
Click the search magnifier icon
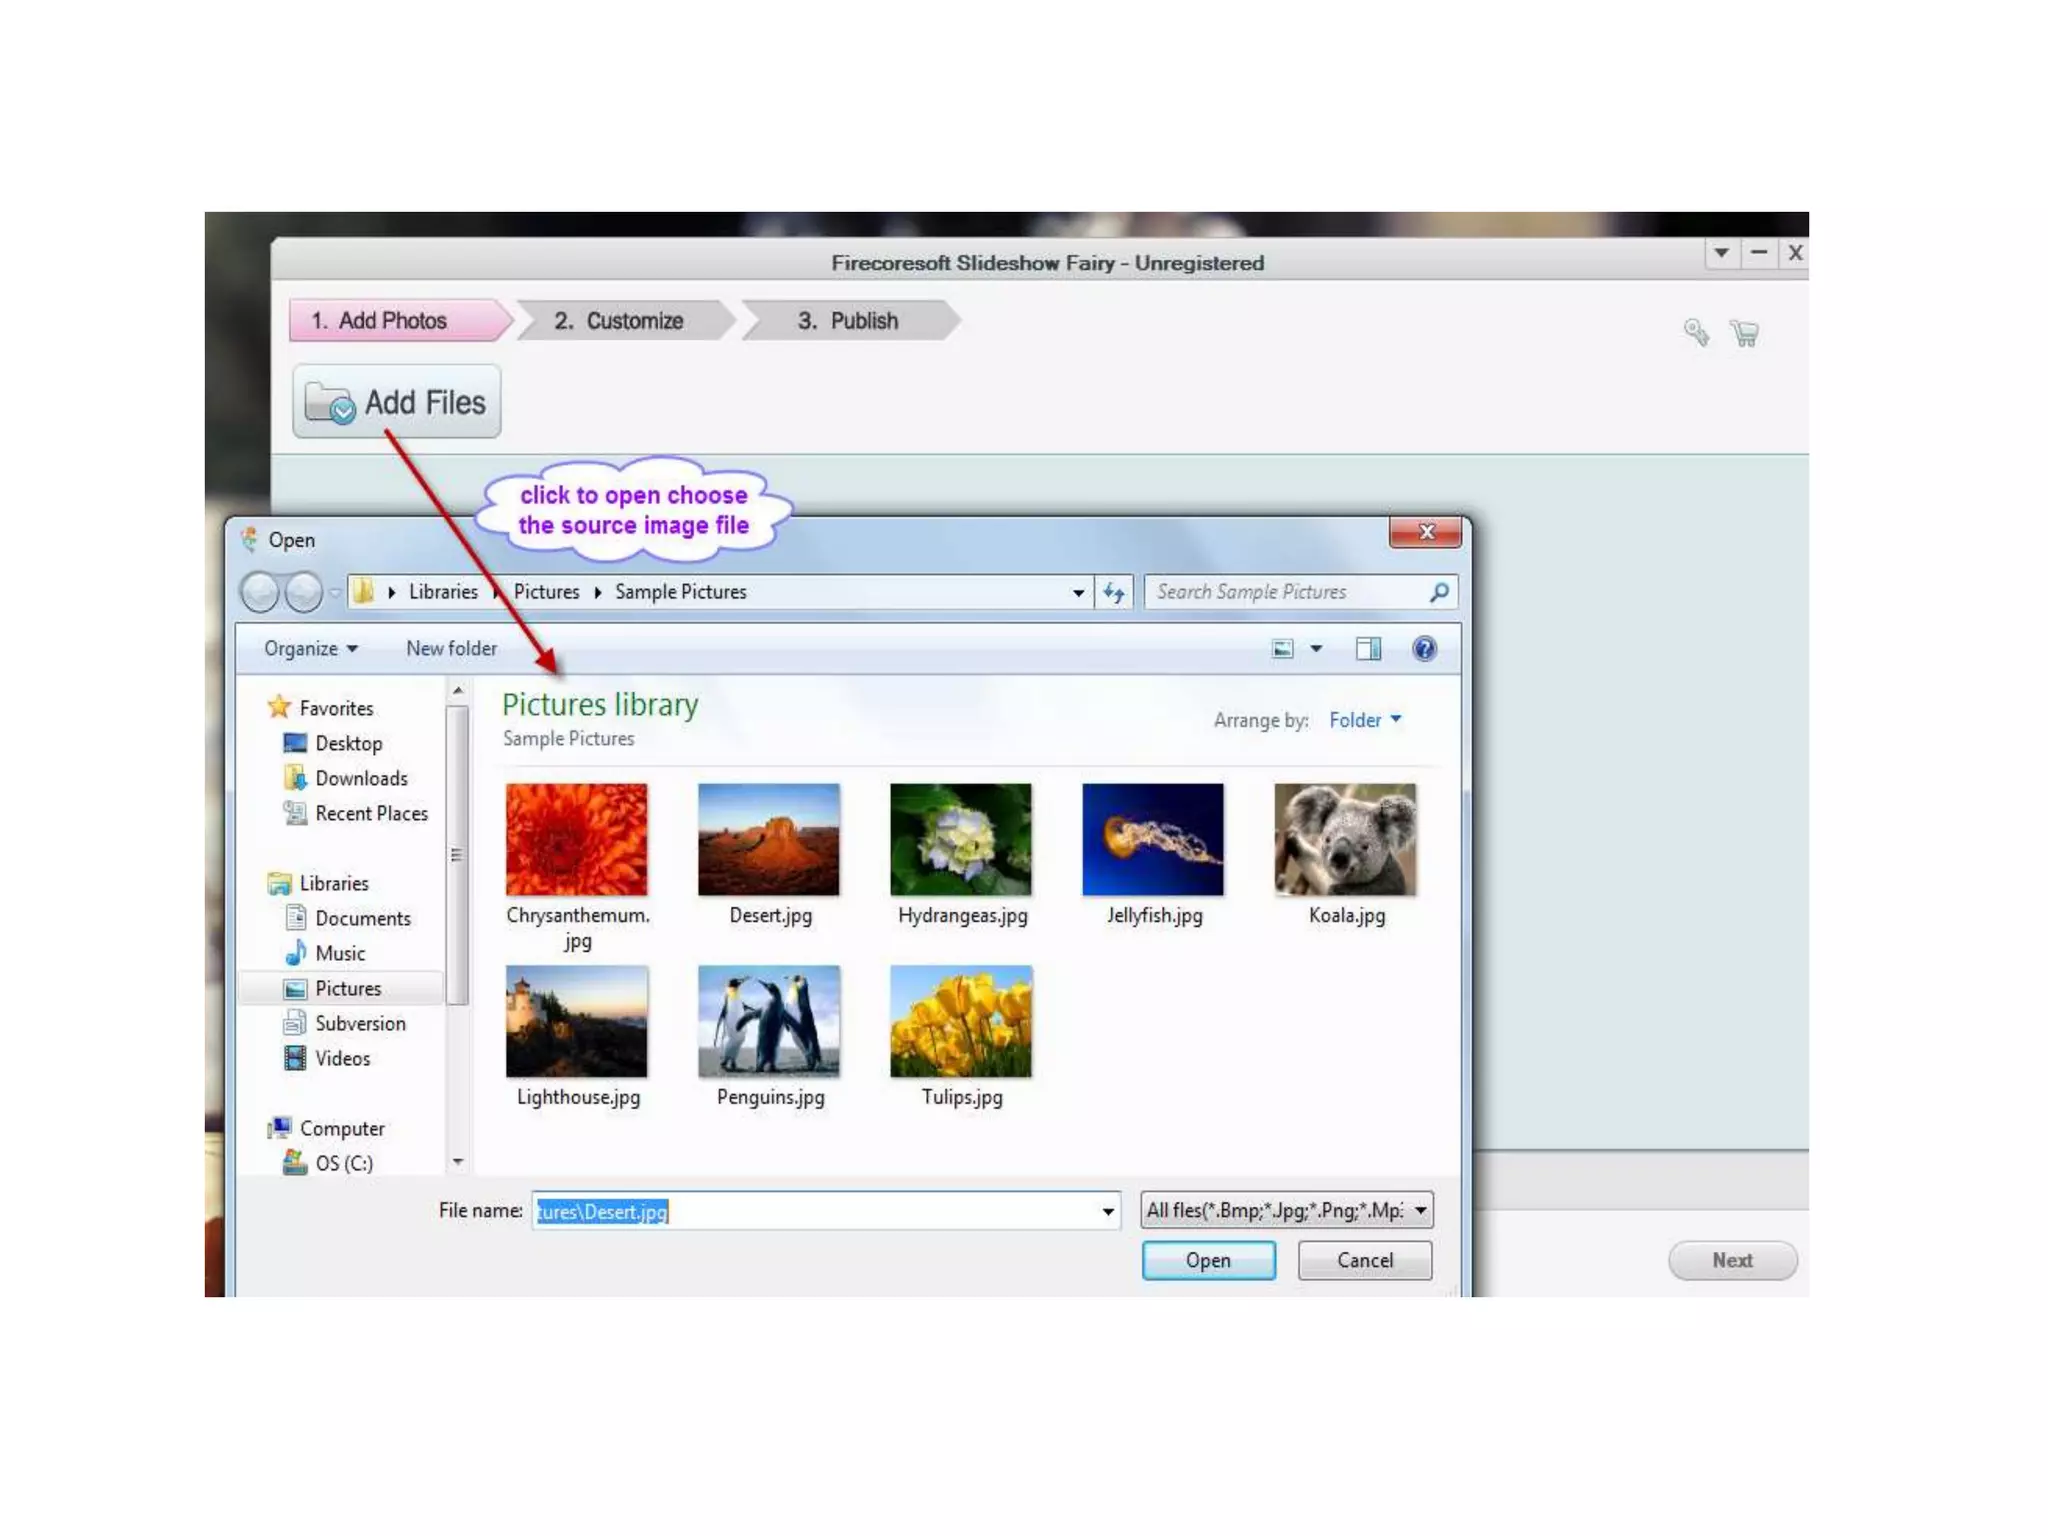click(x=1439, y=592)
